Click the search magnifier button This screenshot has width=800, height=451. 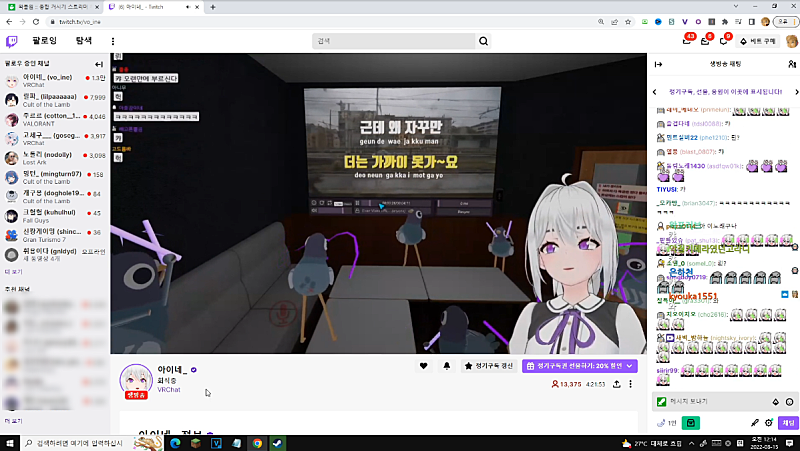483,41
